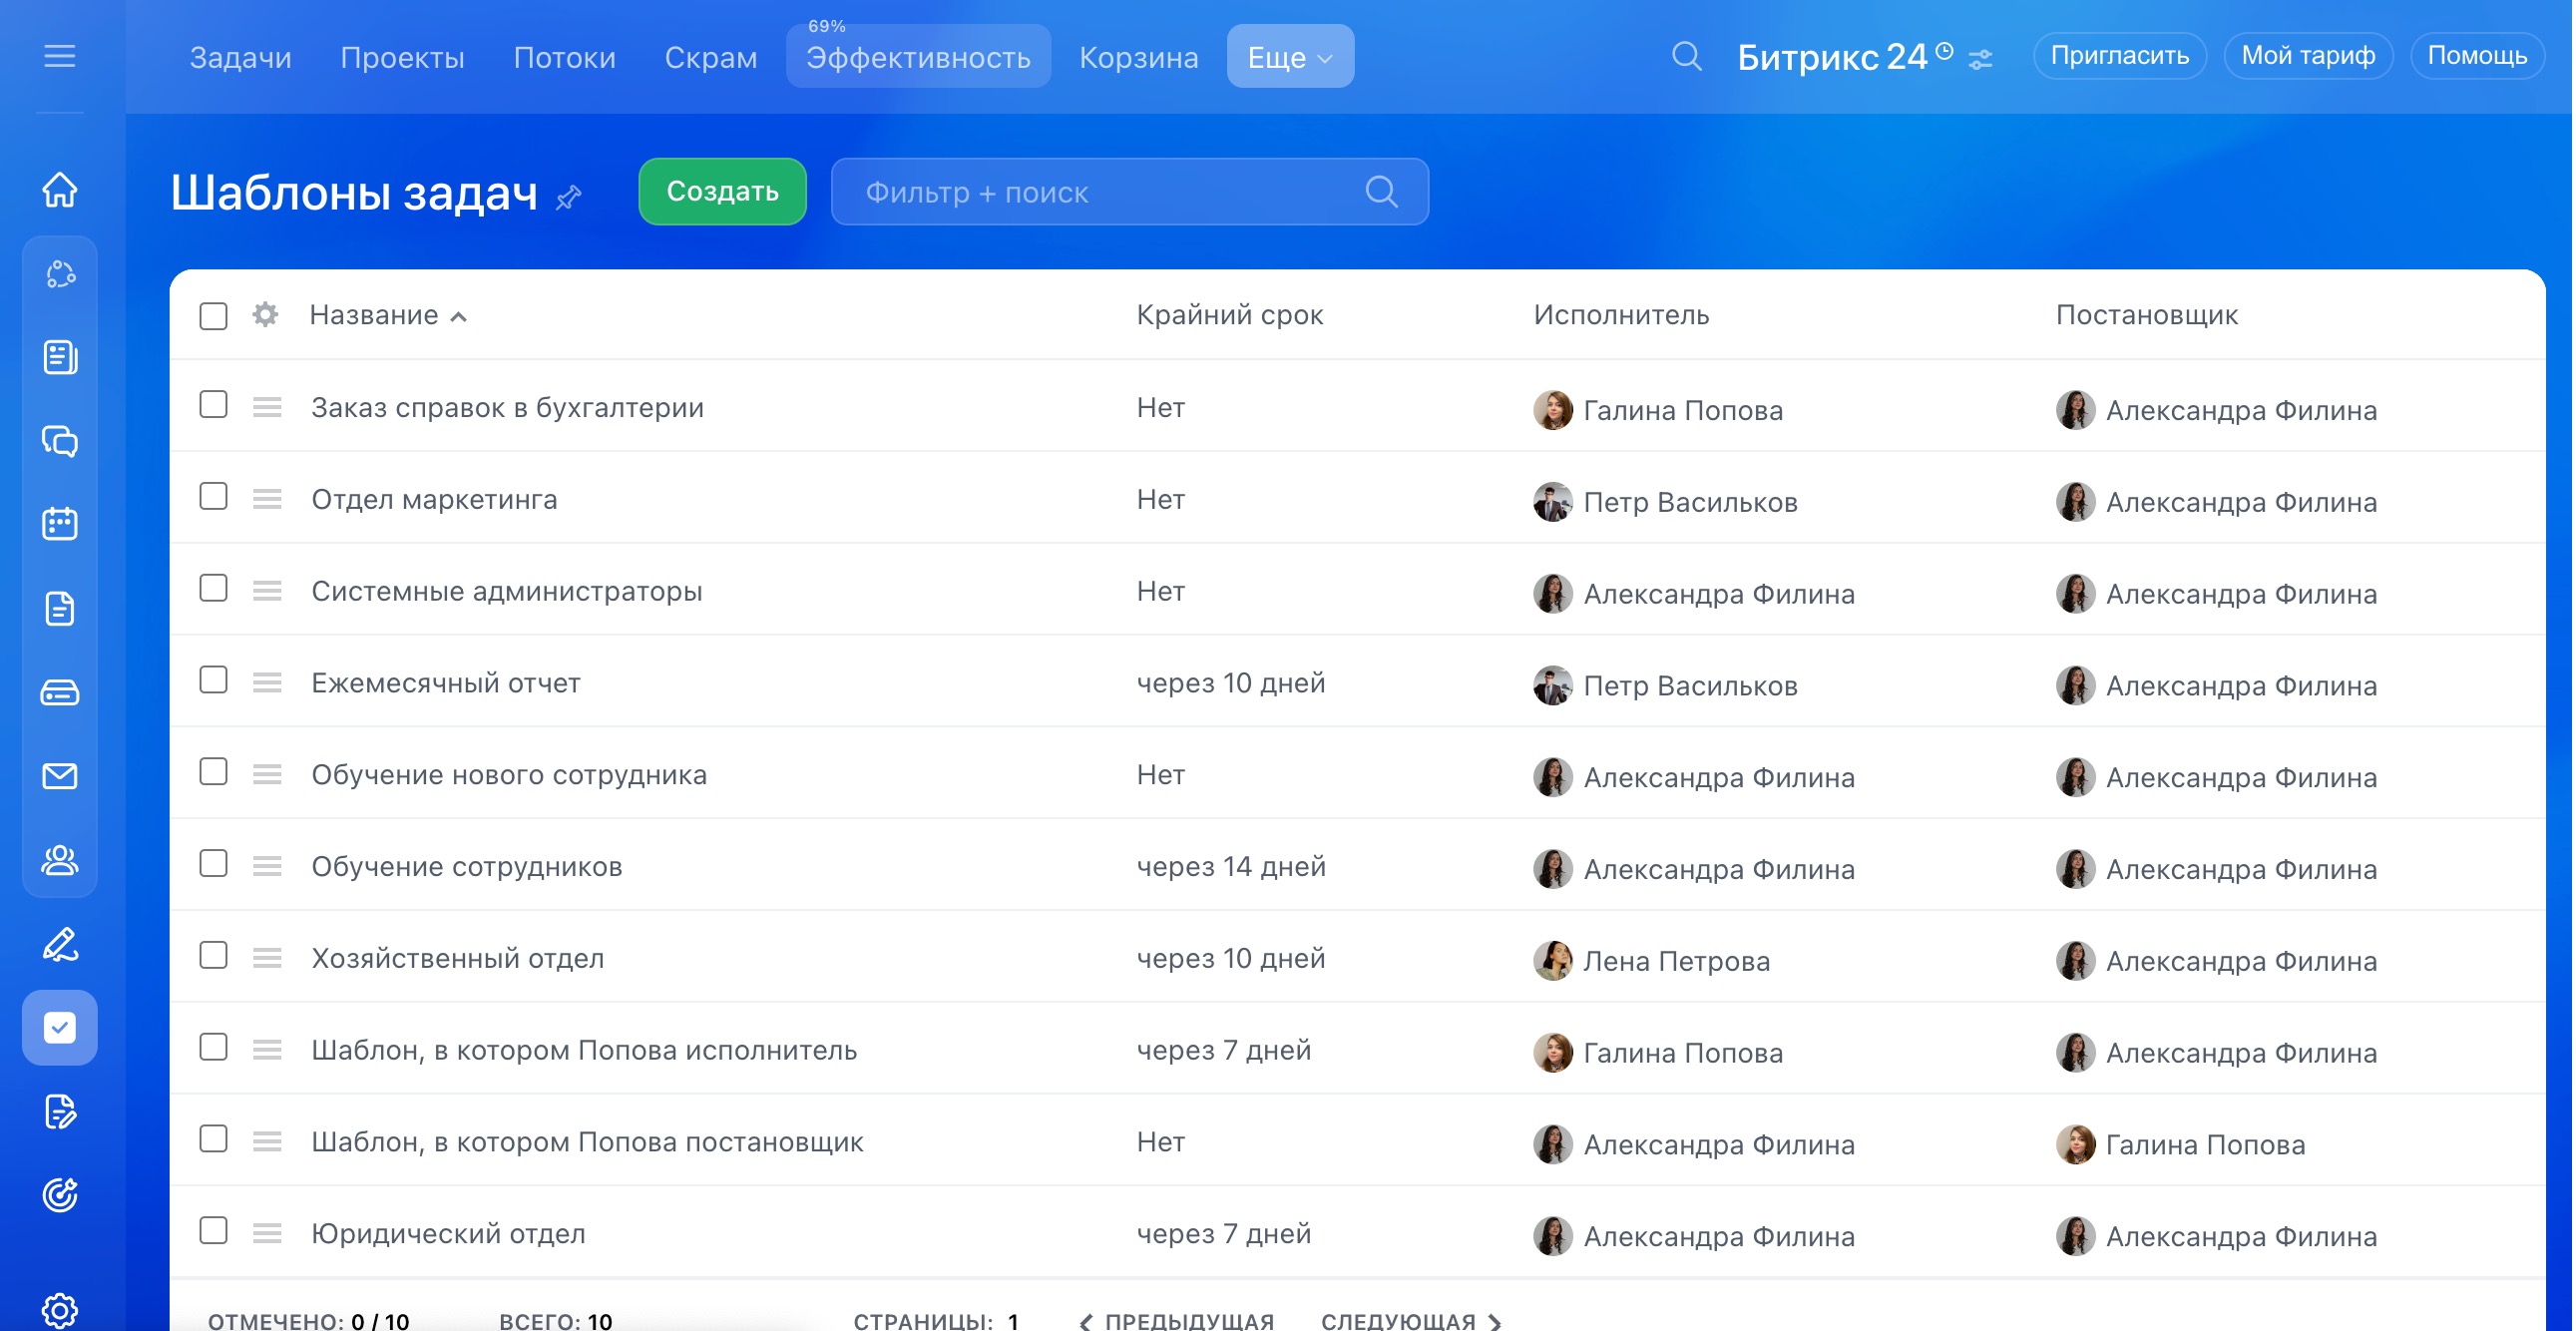Select checkbox for Отдел маркетинга template
Image resolution: width=2576 pixels, height=1331 pixels.
point(213,497)
